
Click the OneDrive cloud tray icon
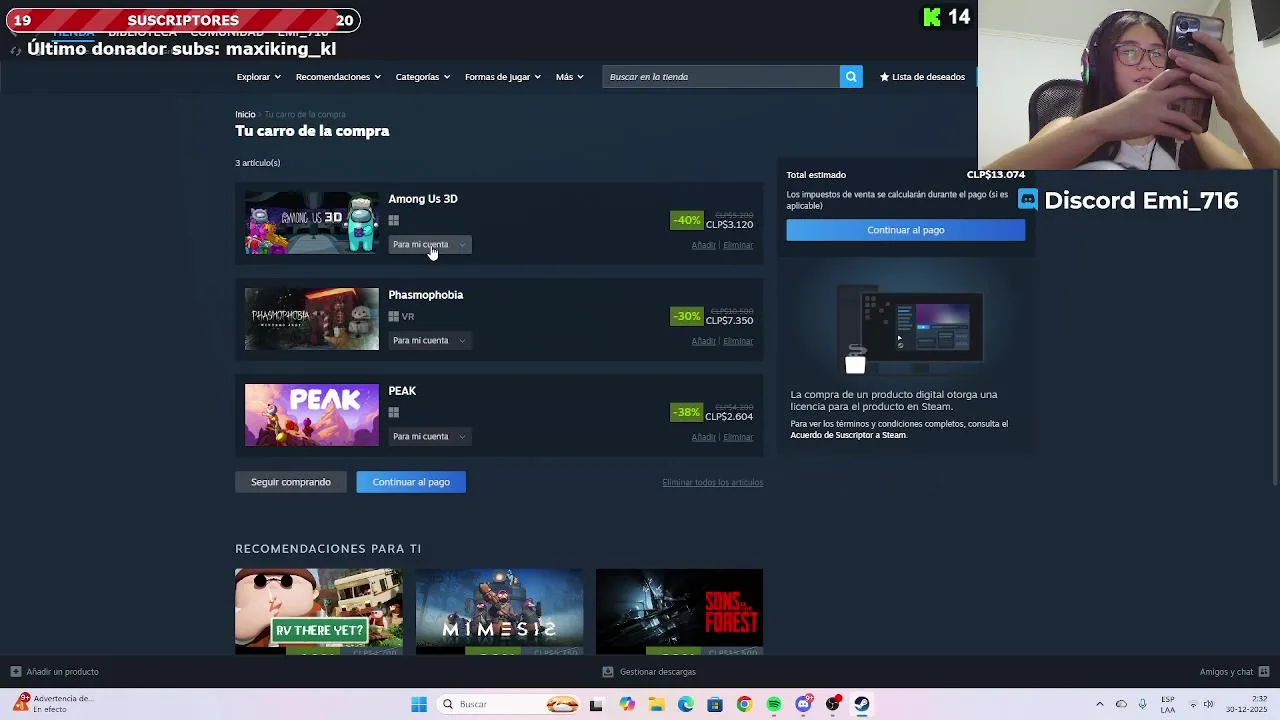[1121, 704]
